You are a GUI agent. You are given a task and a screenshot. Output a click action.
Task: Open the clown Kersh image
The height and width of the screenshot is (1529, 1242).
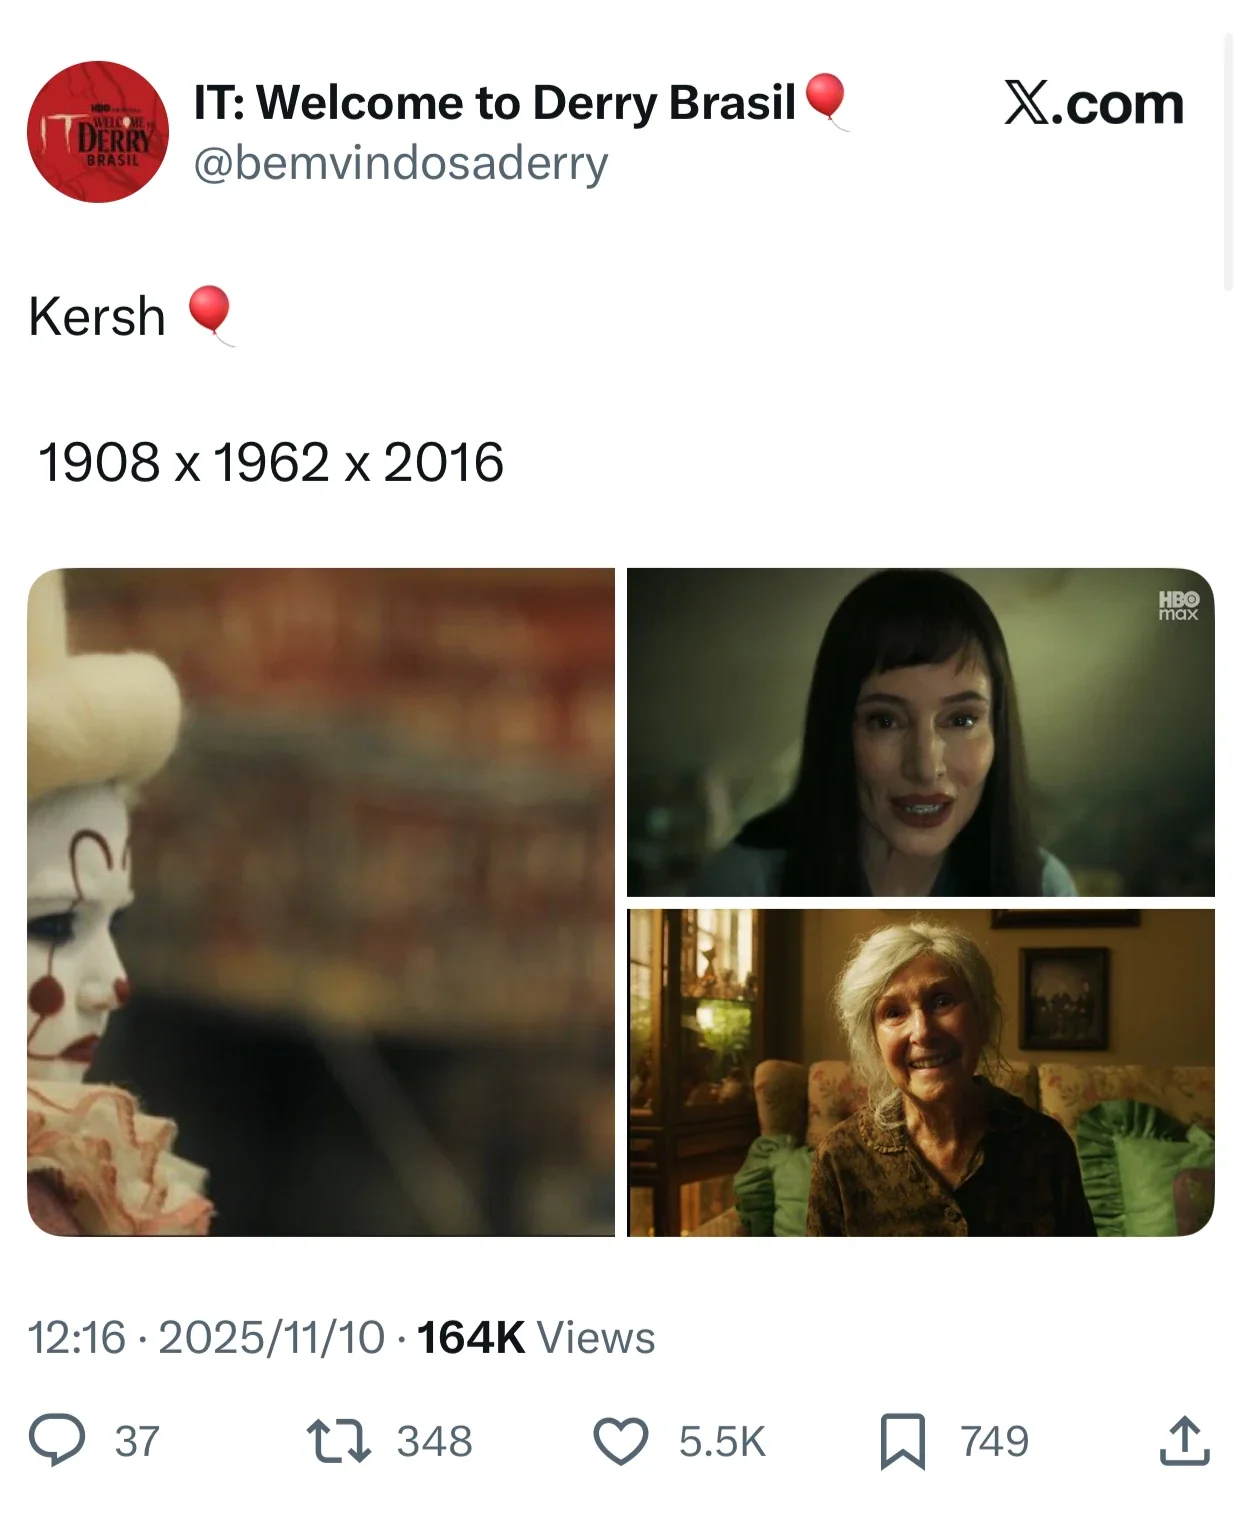pos(321,902)
